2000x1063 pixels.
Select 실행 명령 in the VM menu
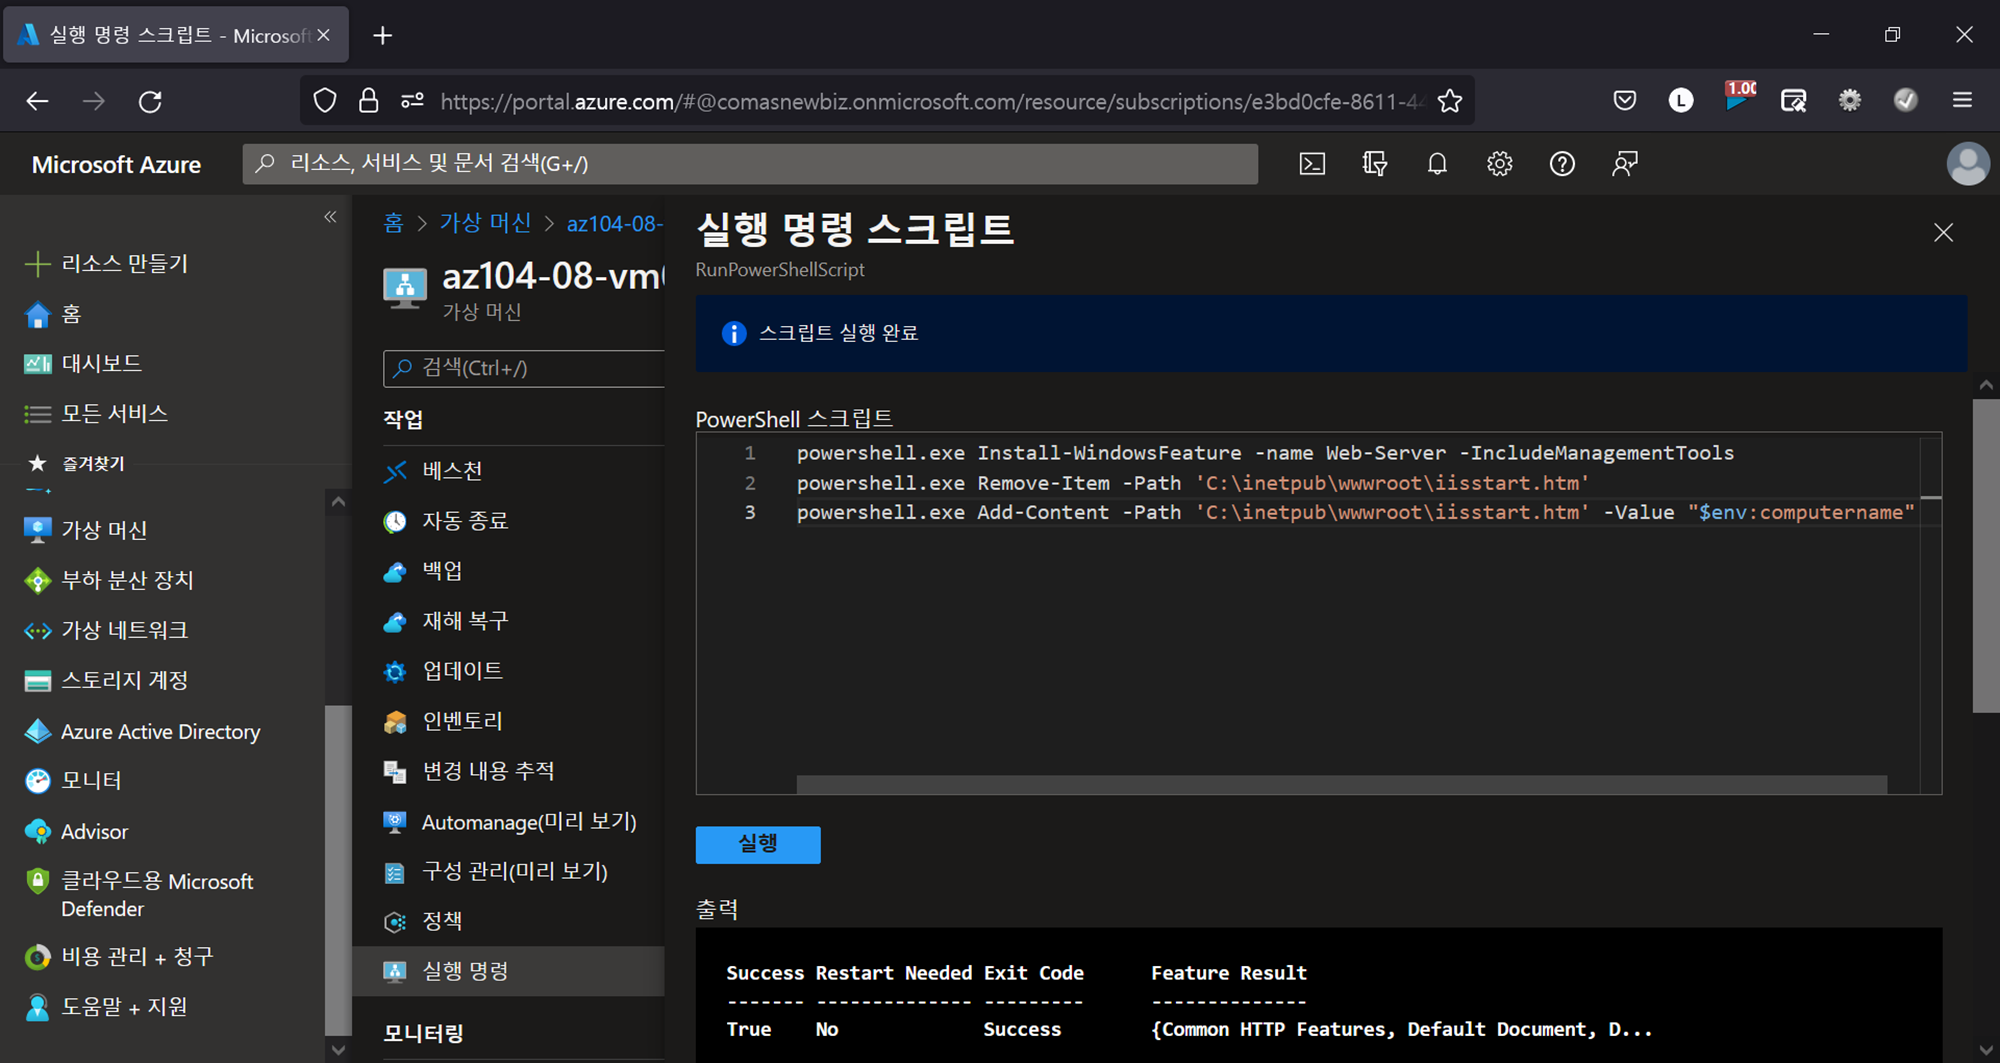coord(508,971)
